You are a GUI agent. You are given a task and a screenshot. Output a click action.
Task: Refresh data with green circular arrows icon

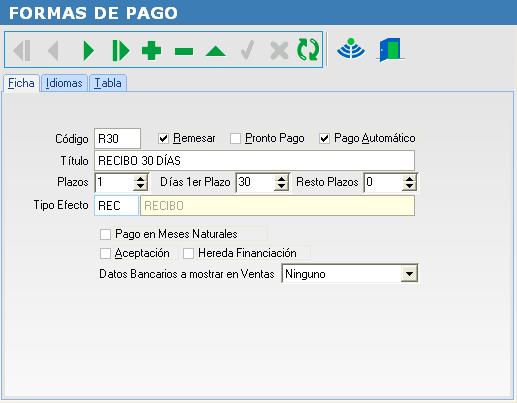coord(308,50)
